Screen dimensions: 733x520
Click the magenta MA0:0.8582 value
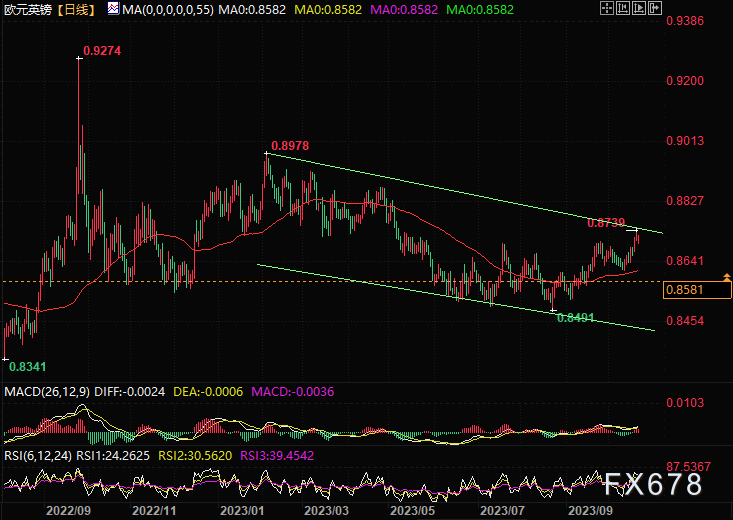coord(404,10)
